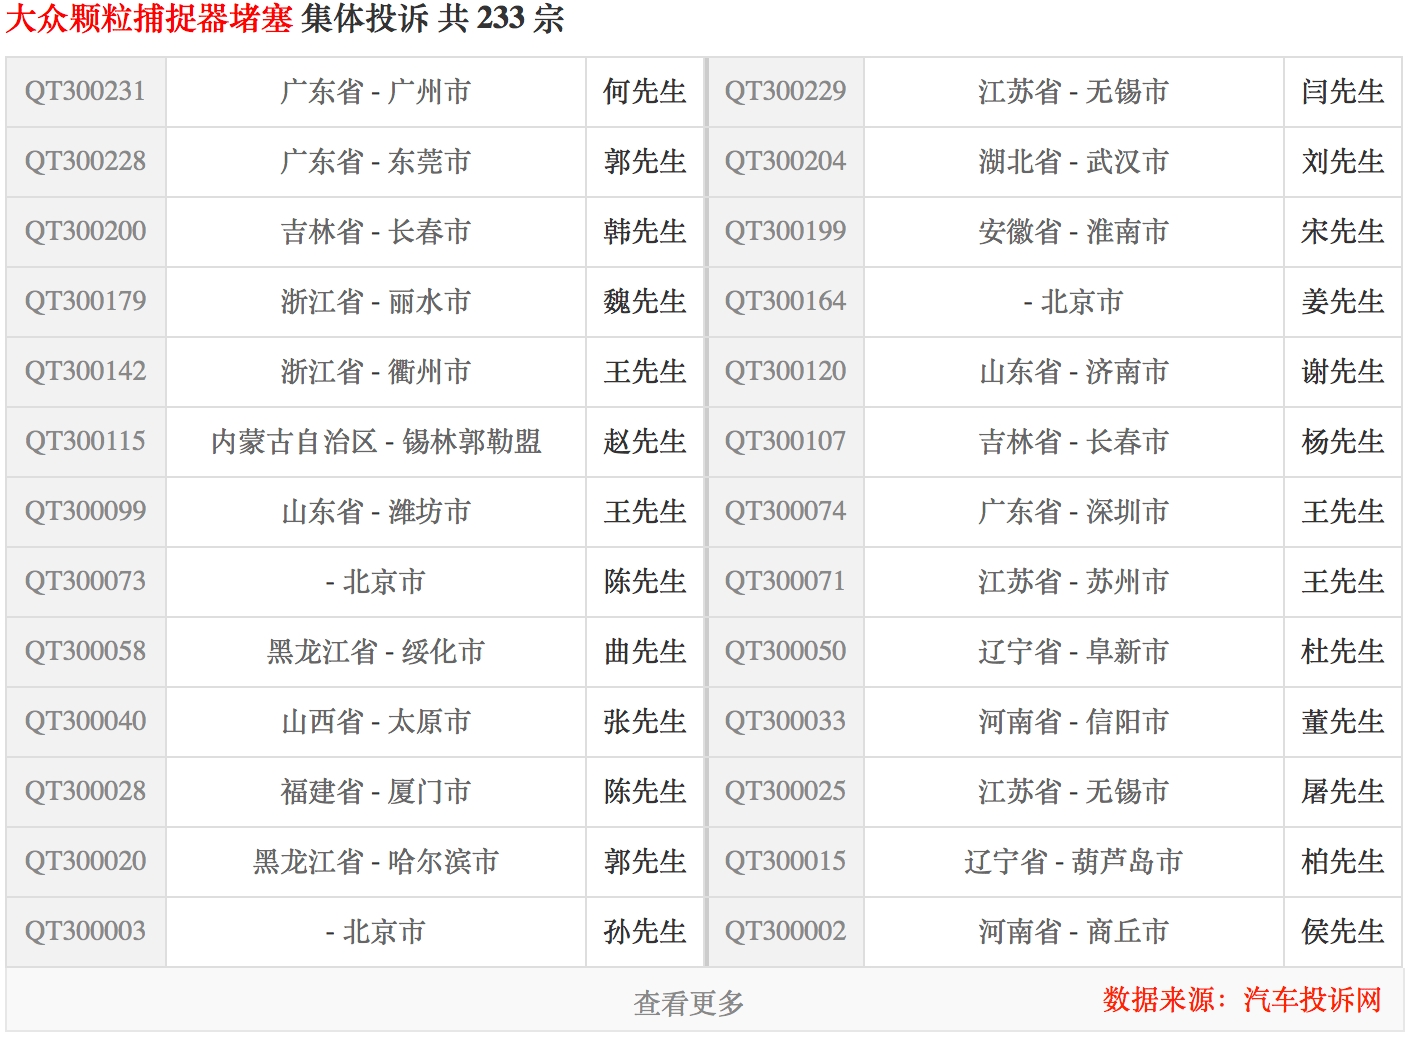Open complaint QT300179 from 丽水市
The image size is (1410, 1038).
(86, 302)
